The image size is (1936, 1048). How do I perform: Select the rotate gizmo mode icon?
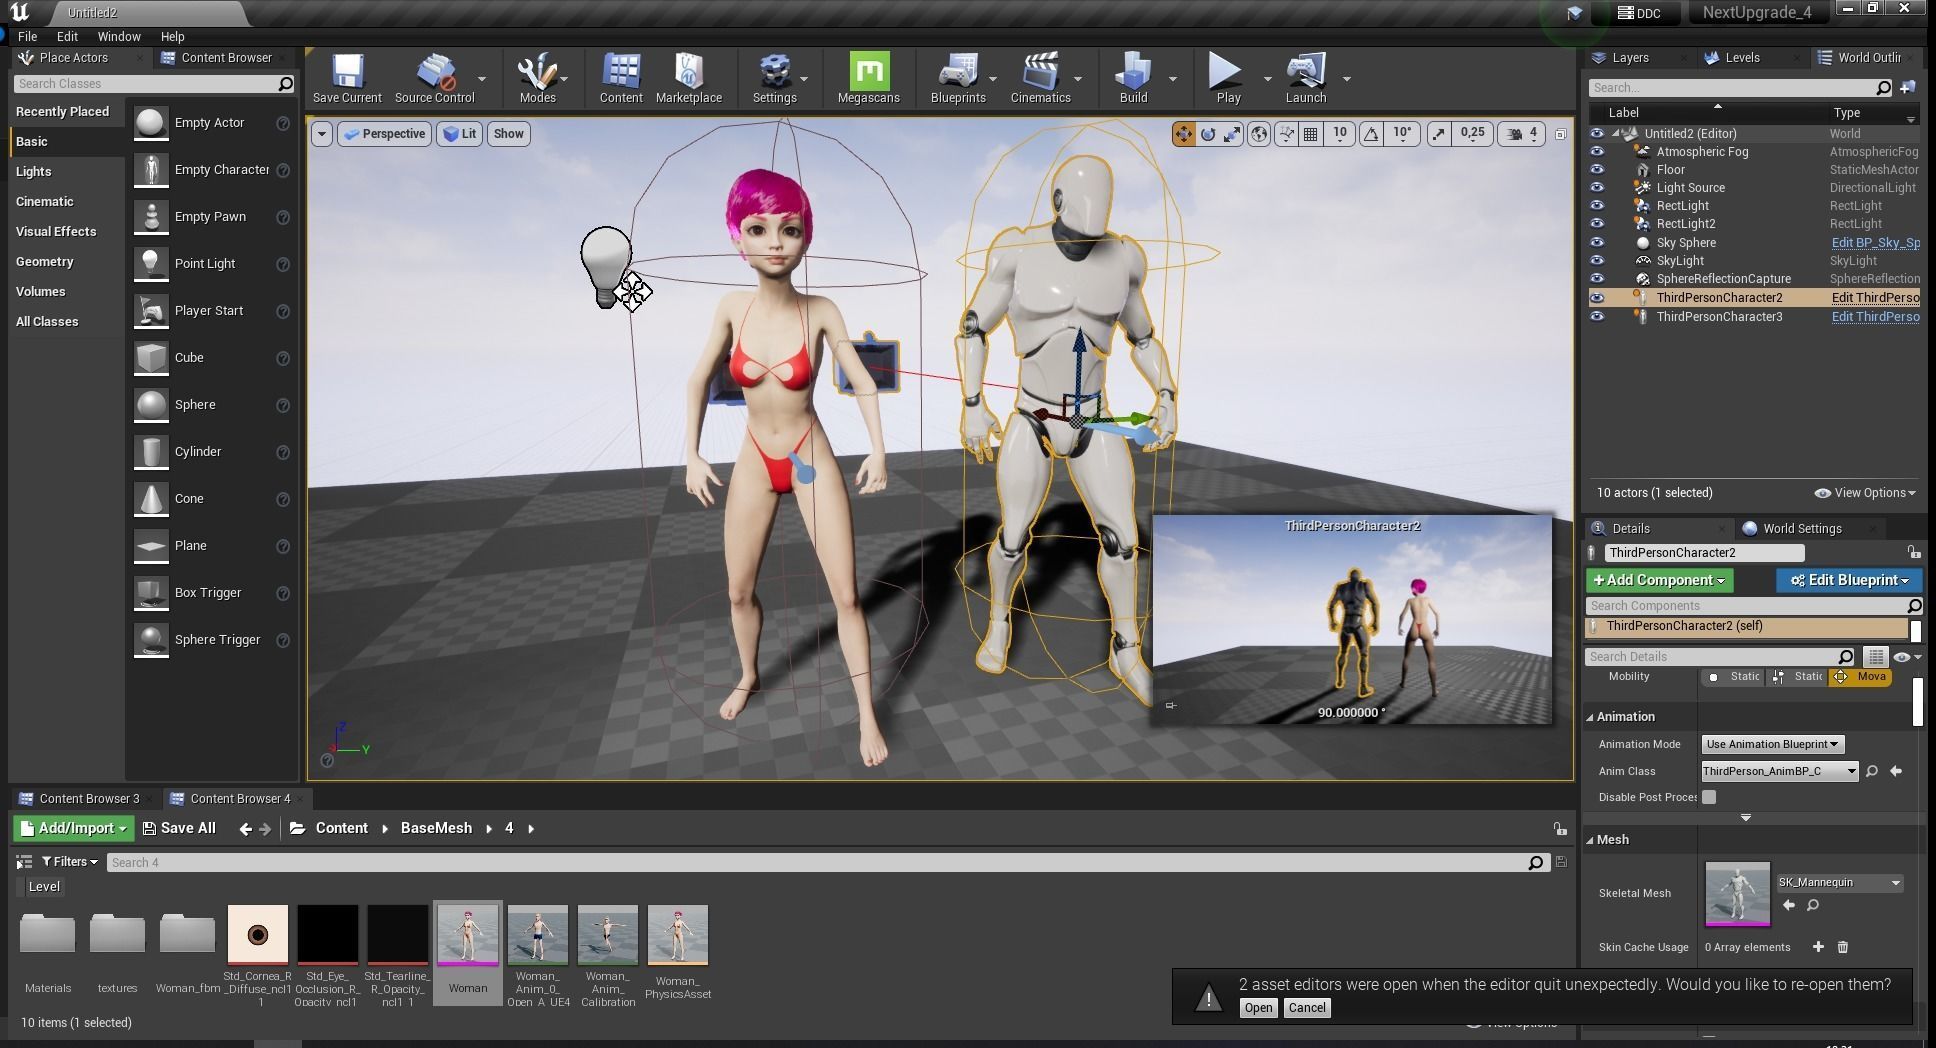[1208, 133]
